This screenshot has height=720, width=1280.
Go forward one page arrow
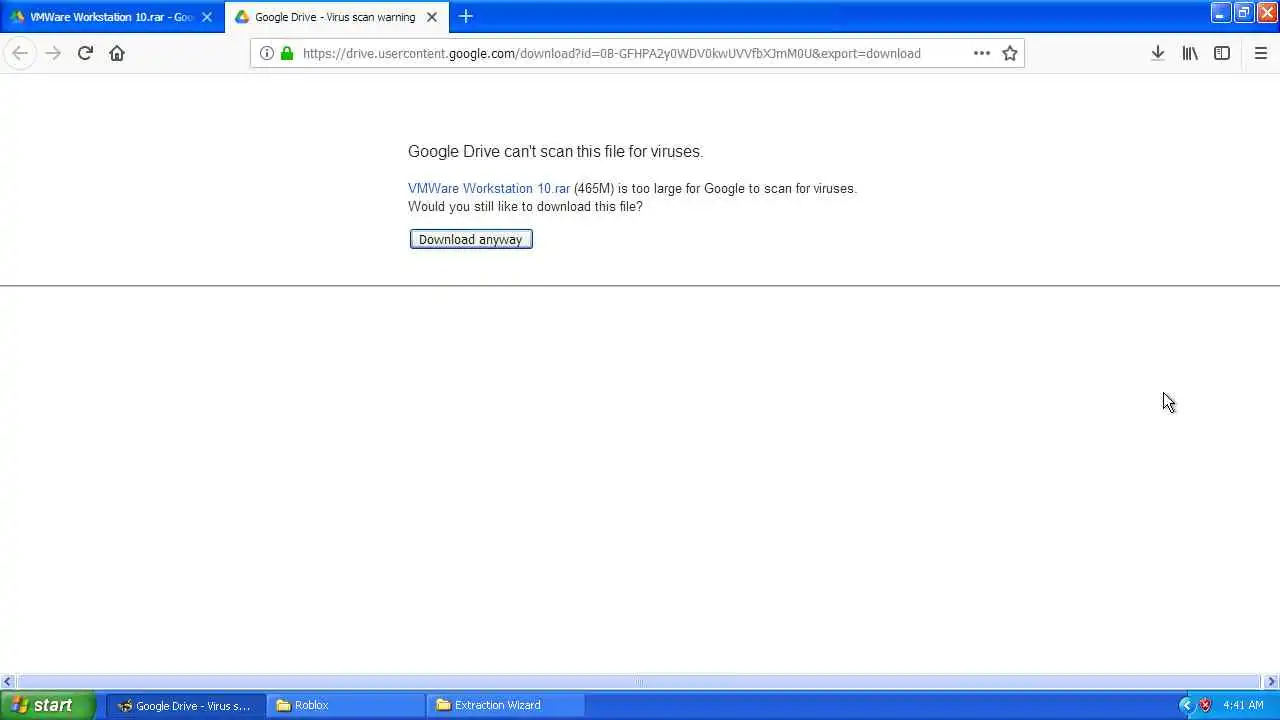53,53
